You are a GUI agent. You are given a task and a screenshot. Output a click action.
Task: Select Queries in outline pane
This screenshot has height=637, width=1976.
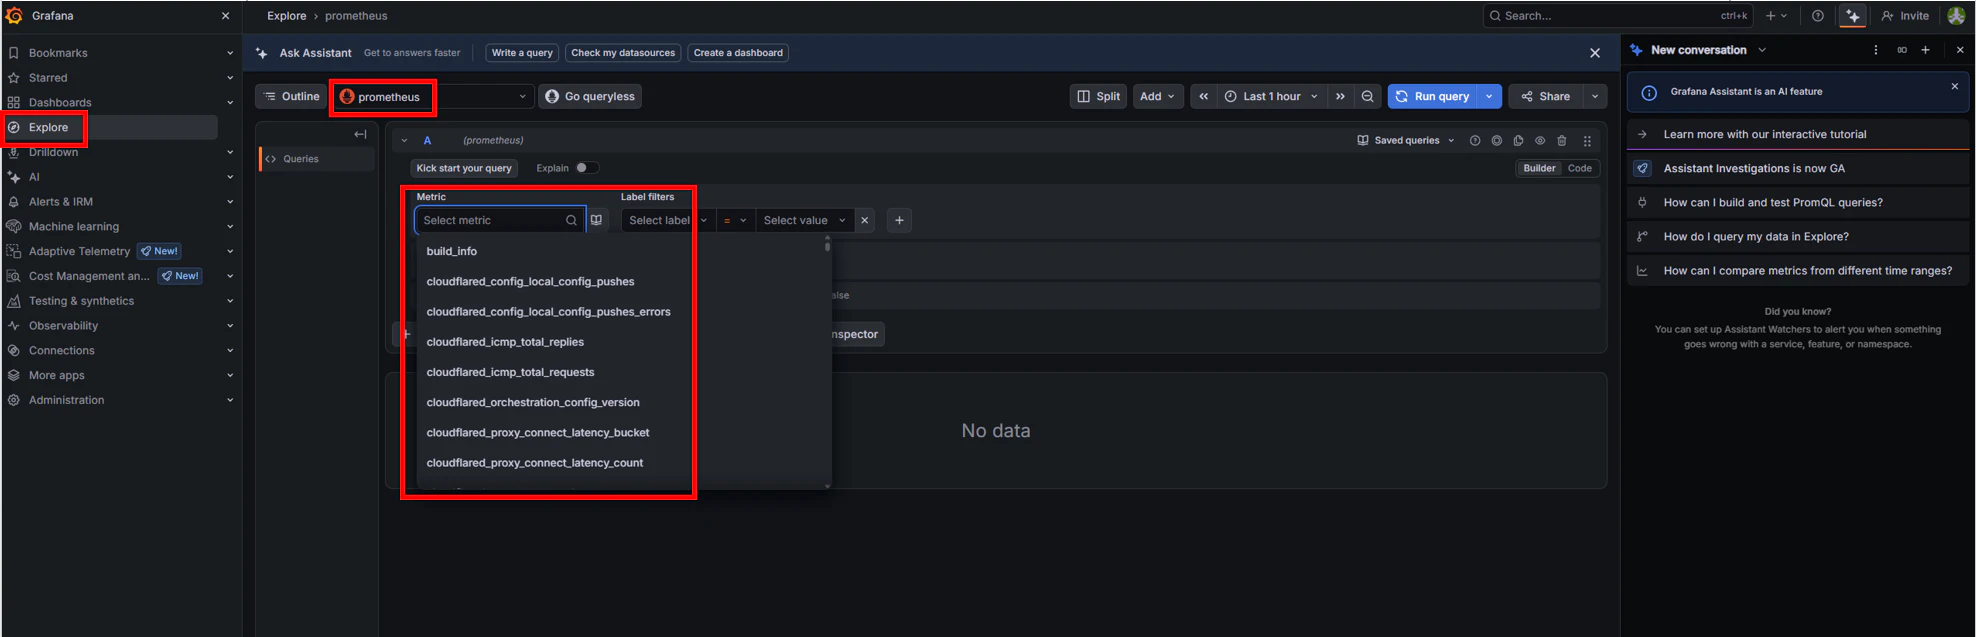pyautogui.click(x=316, y=159)
